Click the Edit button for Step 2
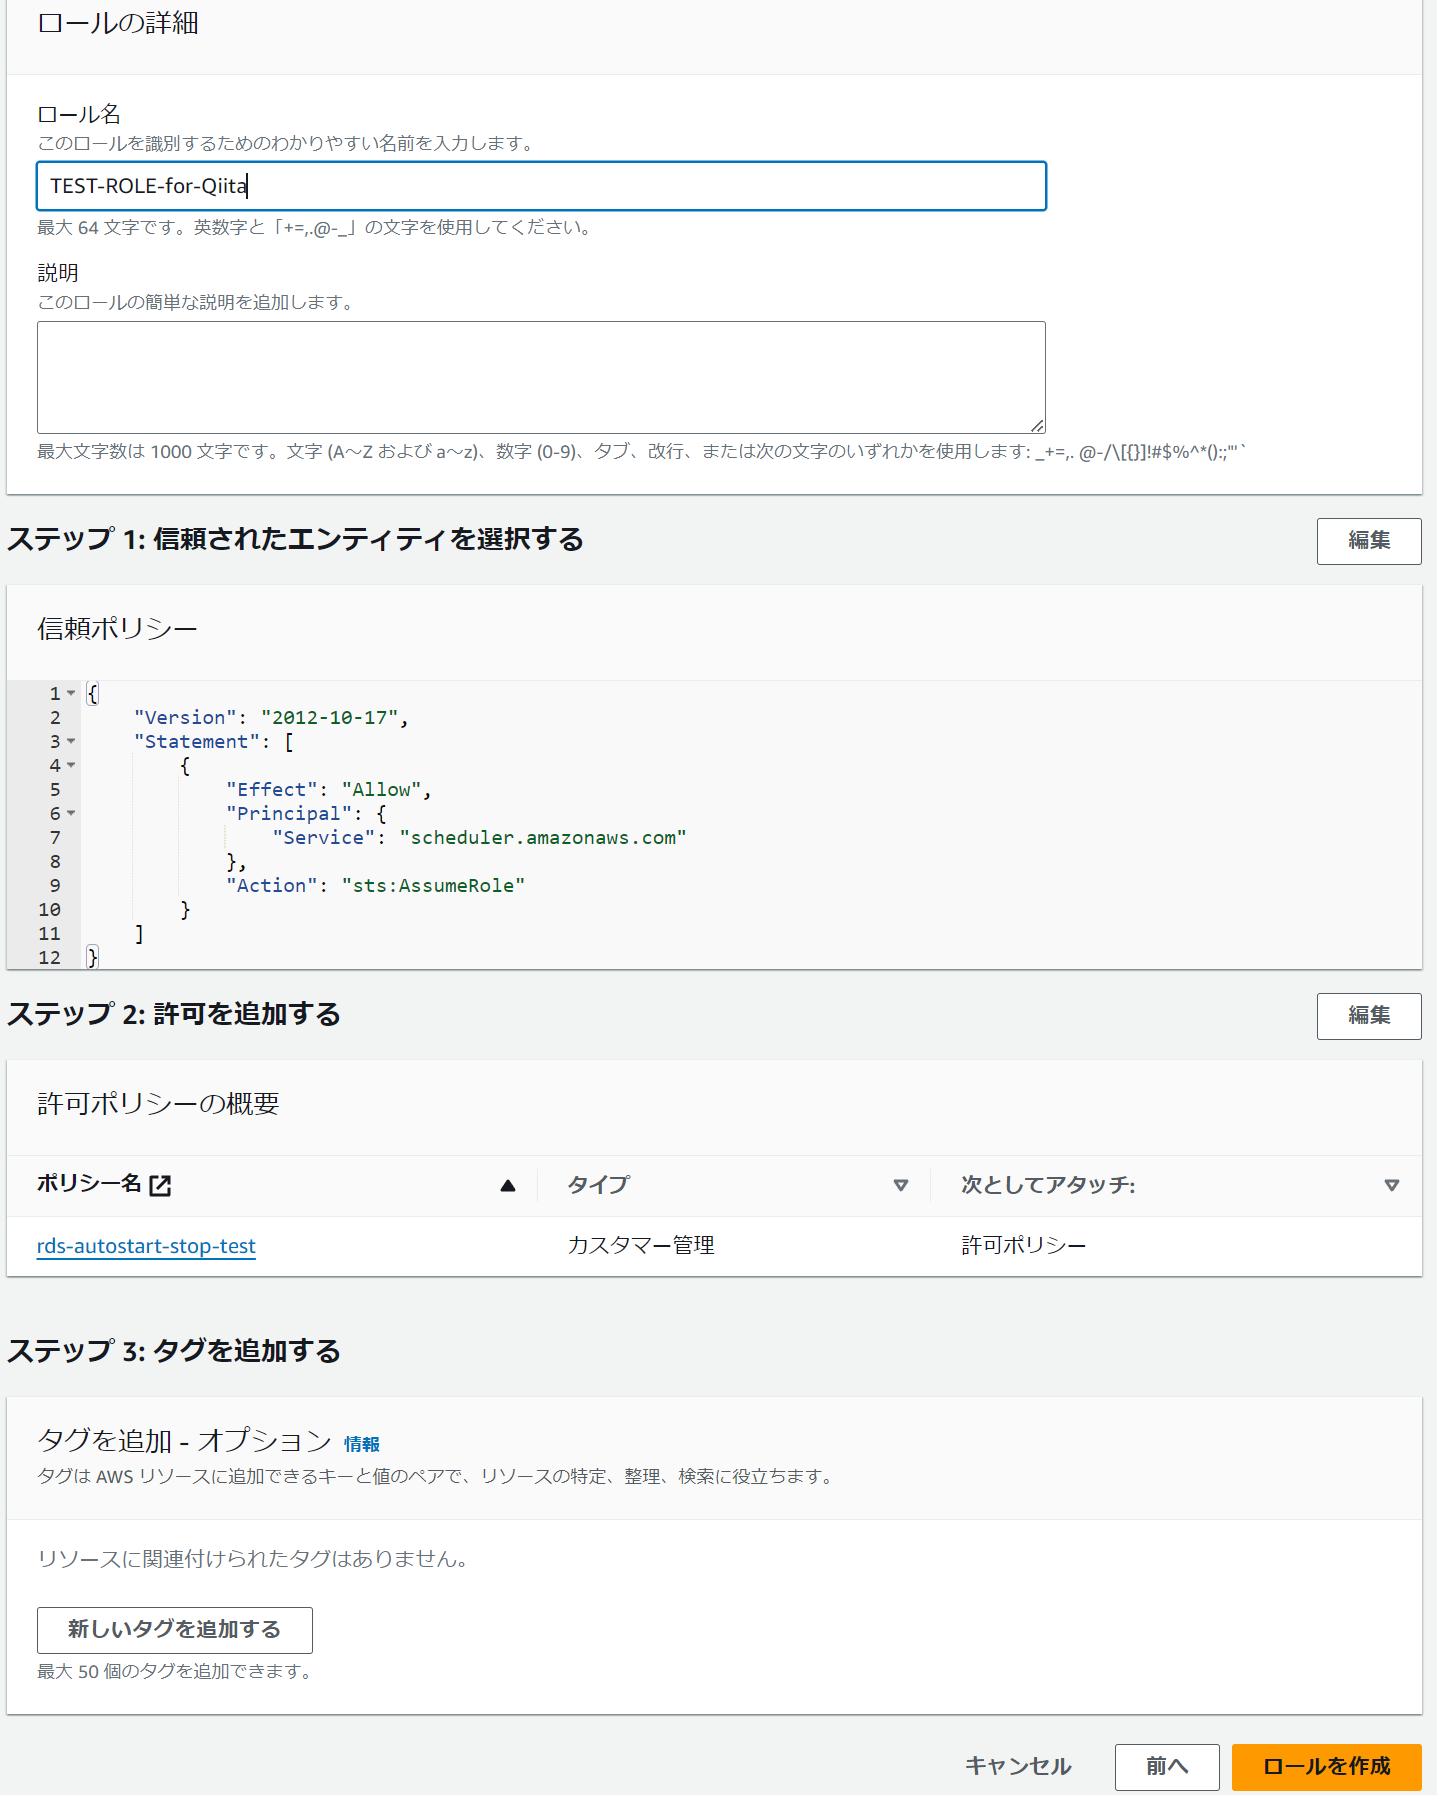Image resolution: width=1437 pixels, height=1795 pixels. pos(1368,1016)
